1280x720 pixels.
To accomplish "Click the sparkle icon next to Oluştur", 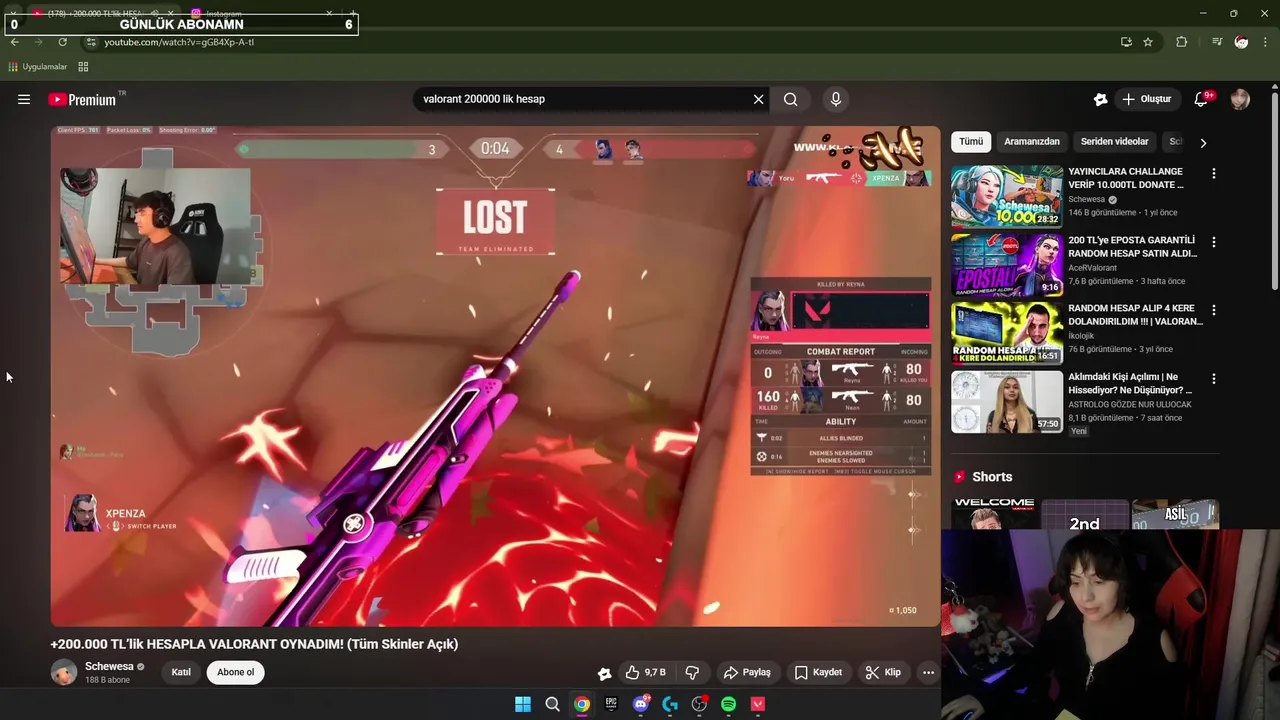I will click(1101, 99).
